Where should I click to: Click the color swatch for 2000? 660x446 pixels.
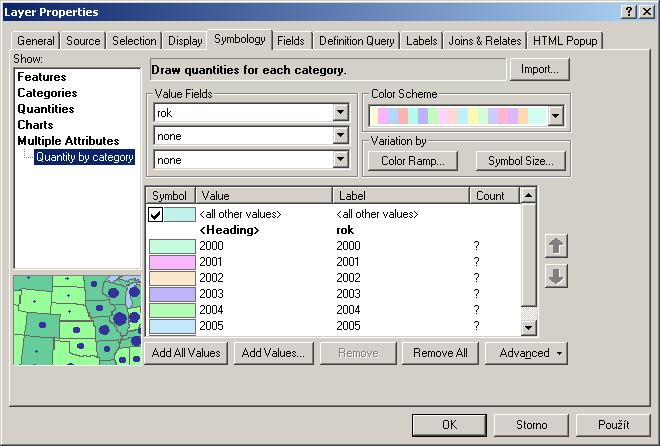point(172,246)
